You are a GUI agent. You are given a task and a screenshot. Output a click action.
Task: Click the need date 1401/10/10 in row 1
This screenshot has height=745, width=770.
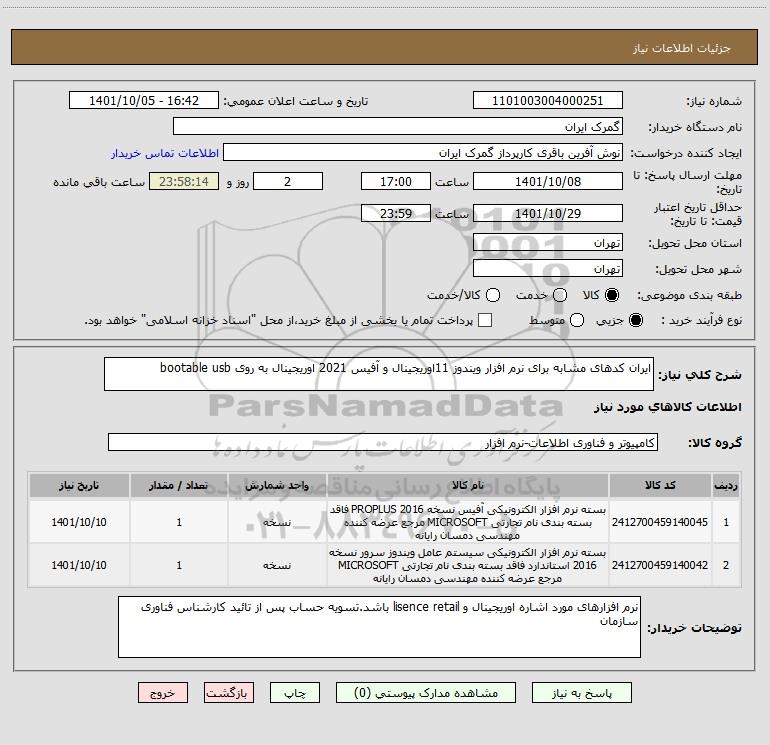79,522
